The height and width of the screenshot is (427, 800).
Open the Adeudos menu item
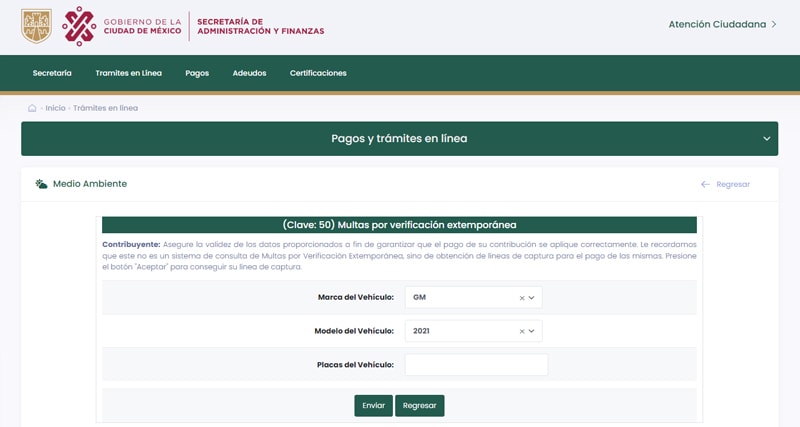[x=249, y=73]
